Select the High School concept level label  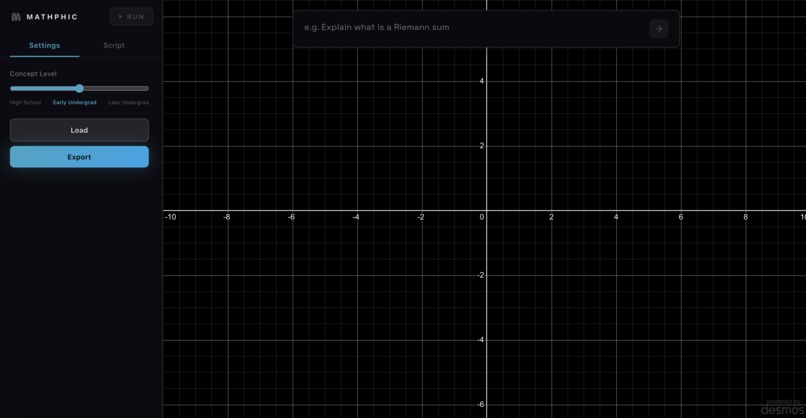(x=25, y=102)
